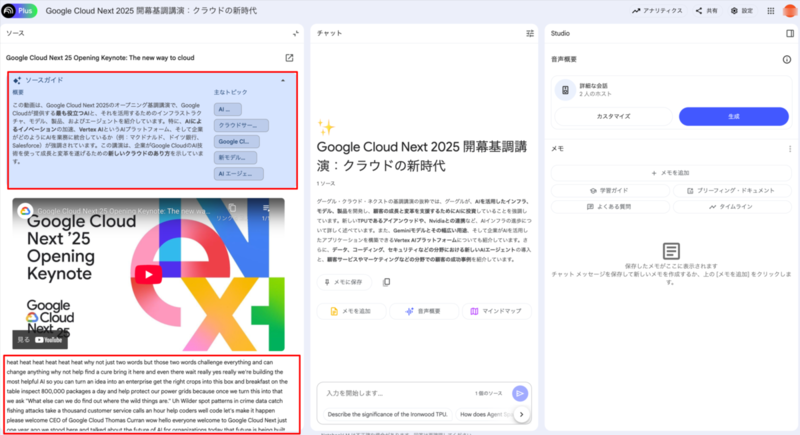Image resolution: width=800 pixels, height=435 pixels.
Task: Select the 新モデル... topic chip
Action: 235,158
